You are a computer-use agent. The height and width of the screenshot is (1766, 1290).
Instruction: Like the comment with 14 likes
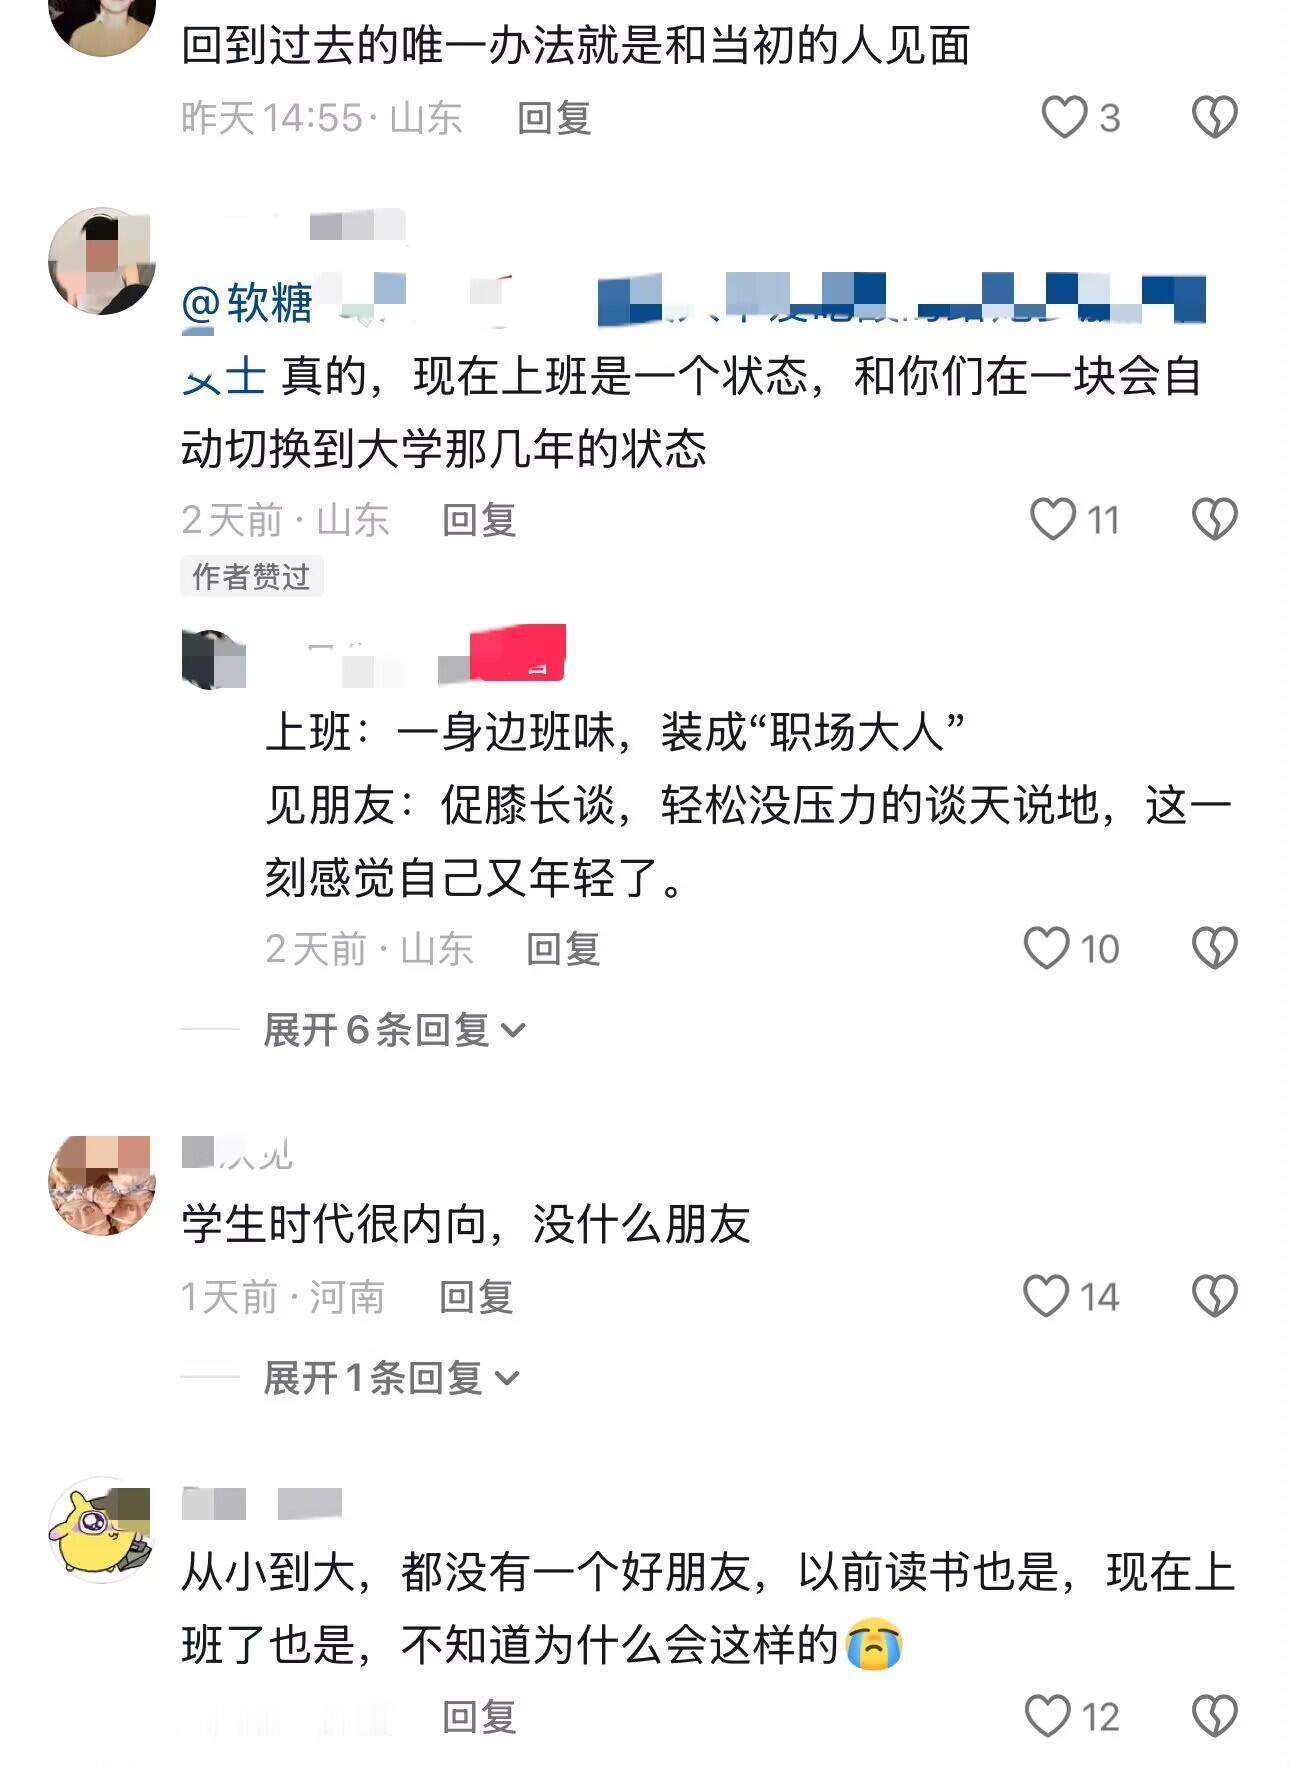(x=1047, y=1296)
